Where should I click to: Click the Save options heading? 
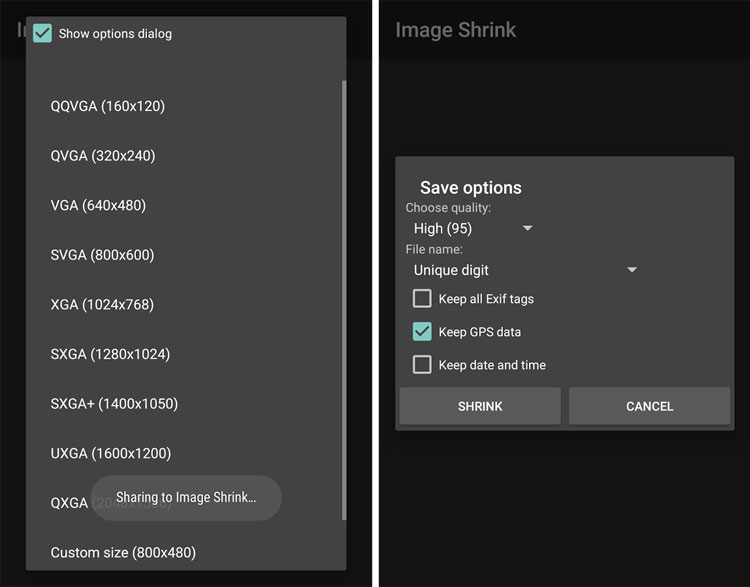click(x=471, y=188)
